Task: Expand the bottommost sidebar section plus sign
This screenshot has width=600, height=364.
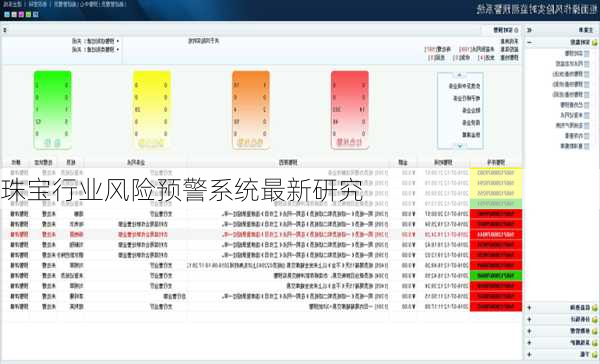Action: point(530,354)
